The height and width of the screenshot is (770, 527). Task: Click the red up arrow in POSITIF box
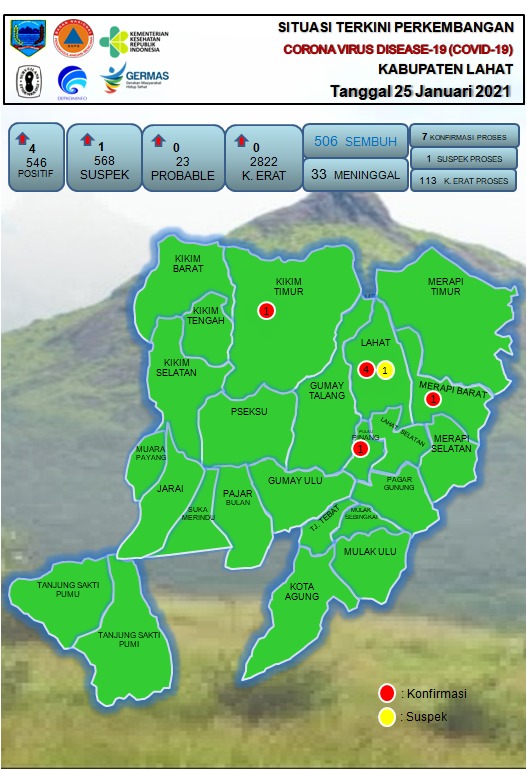(x=22, y=138)
